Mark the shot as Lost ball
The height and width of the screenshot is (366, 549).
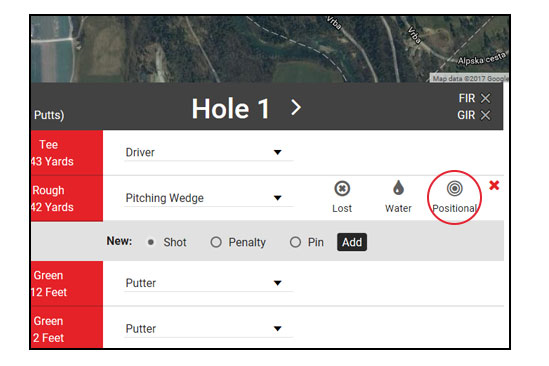click(342, 189)
